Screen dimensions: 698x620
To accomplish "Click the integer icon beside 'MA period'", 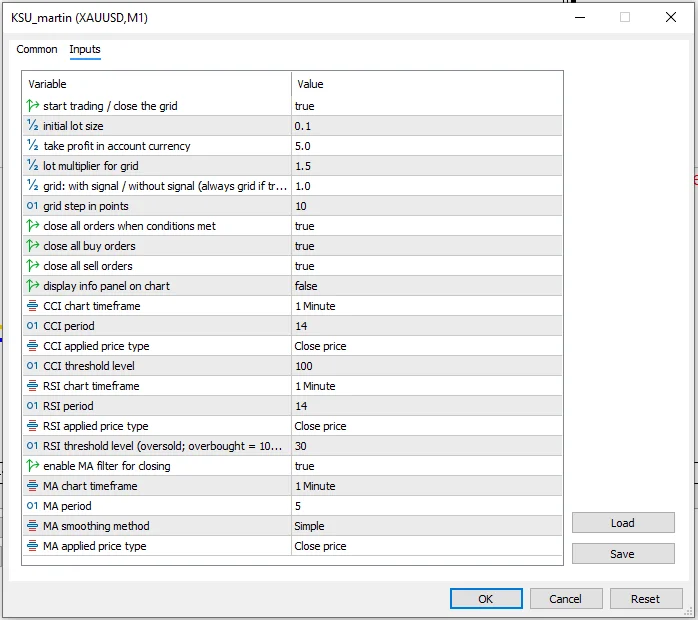I will (32, 506).
